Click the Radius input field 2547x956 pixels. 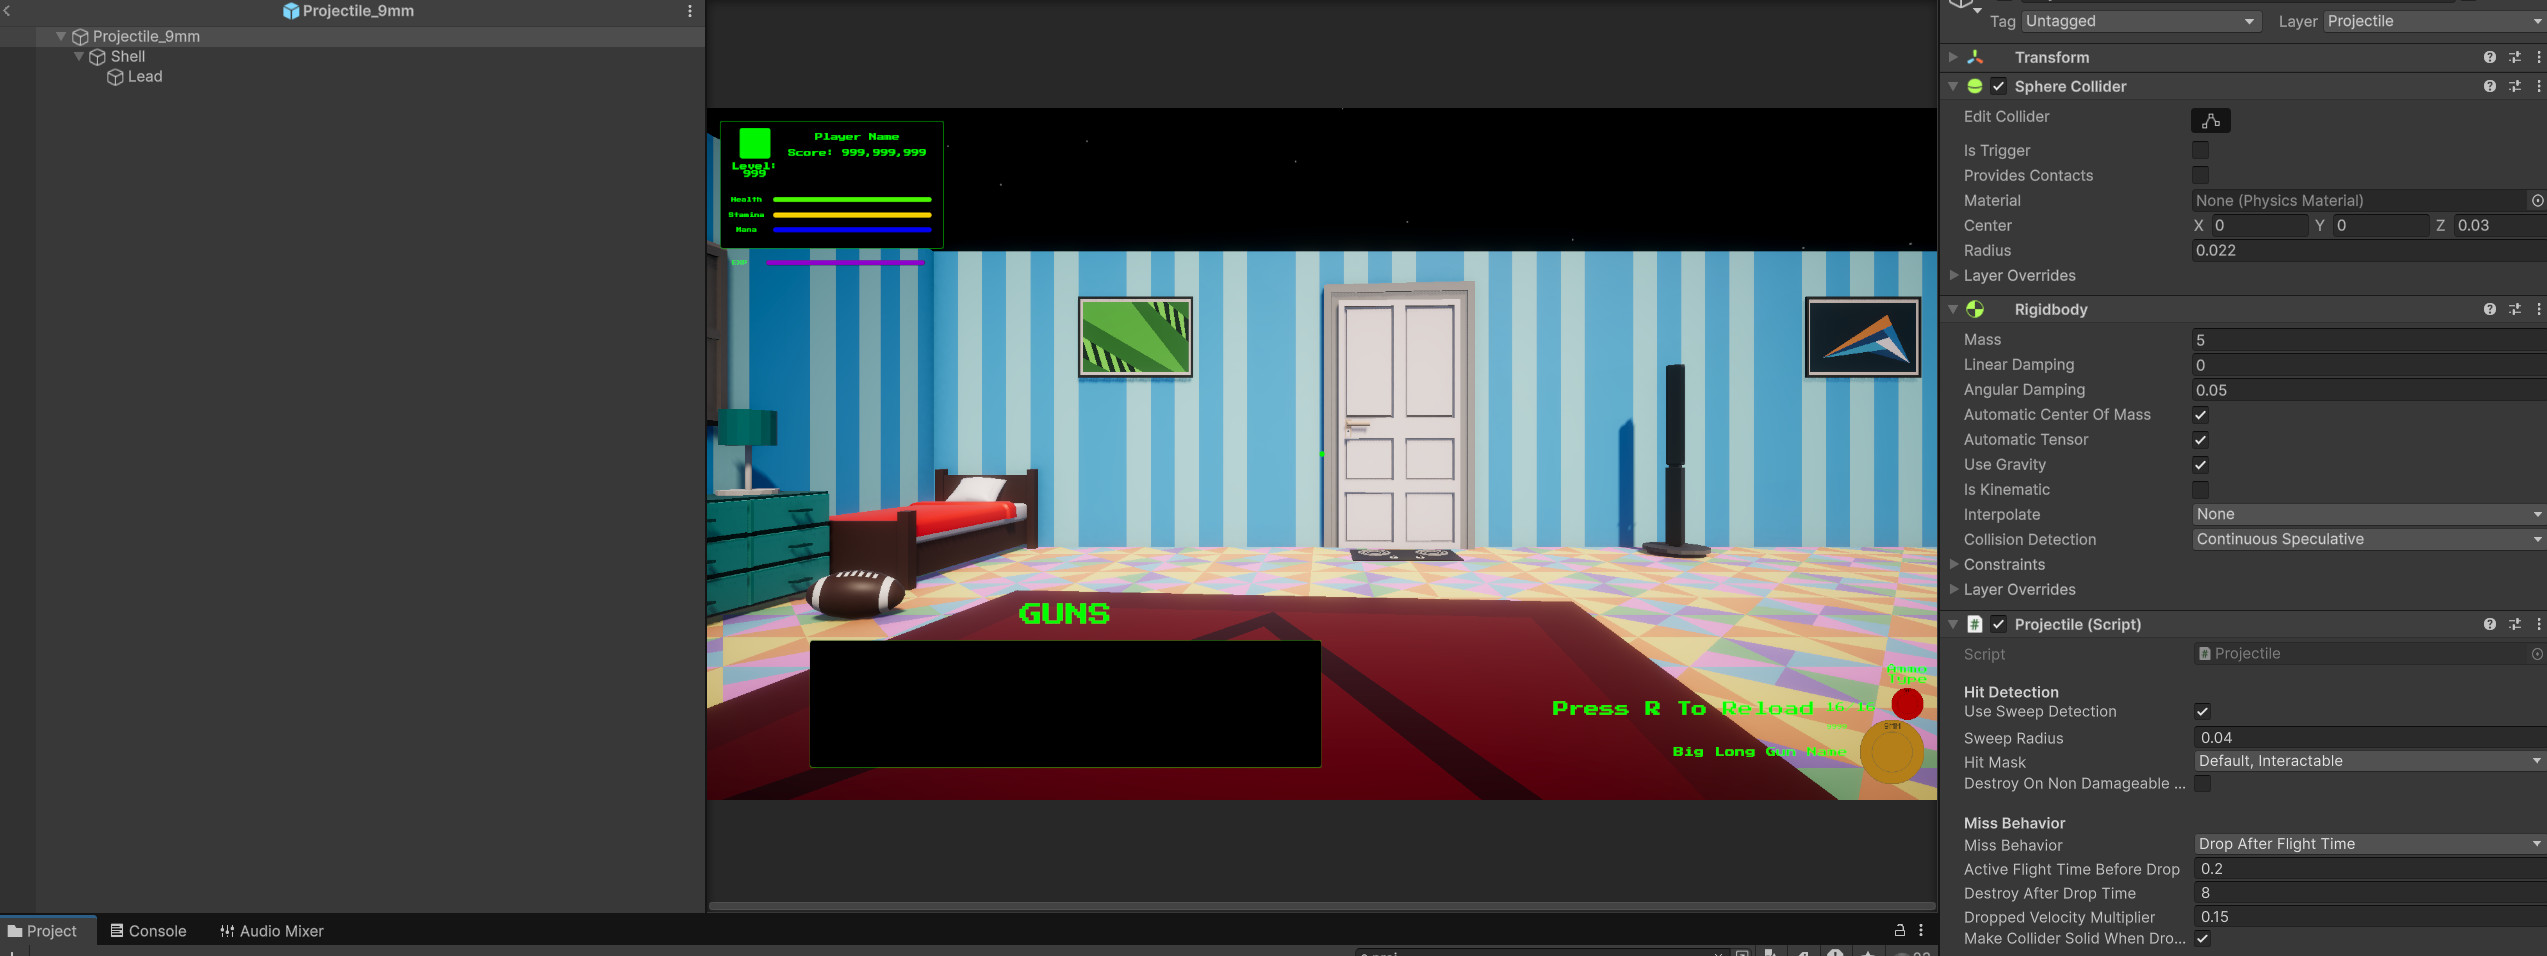(x=2369, y=251)
